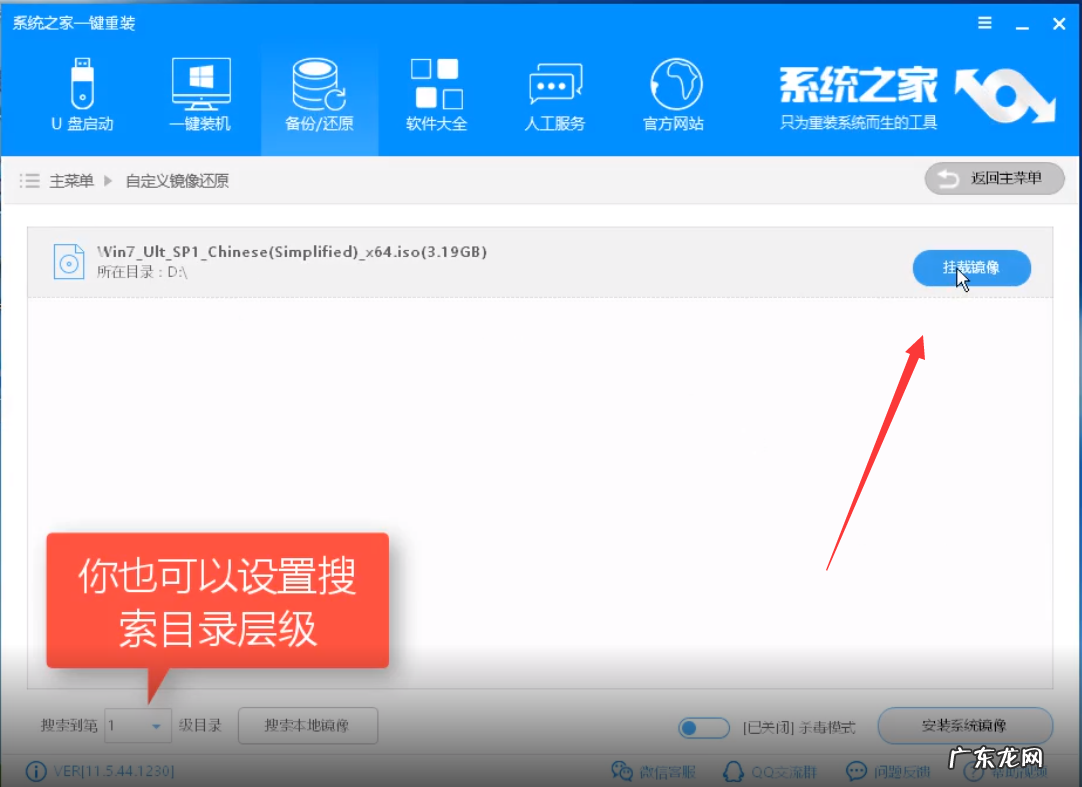Click the ISO file type icon
Viewport: 1082px width, 787px height.
click(68, 262)
